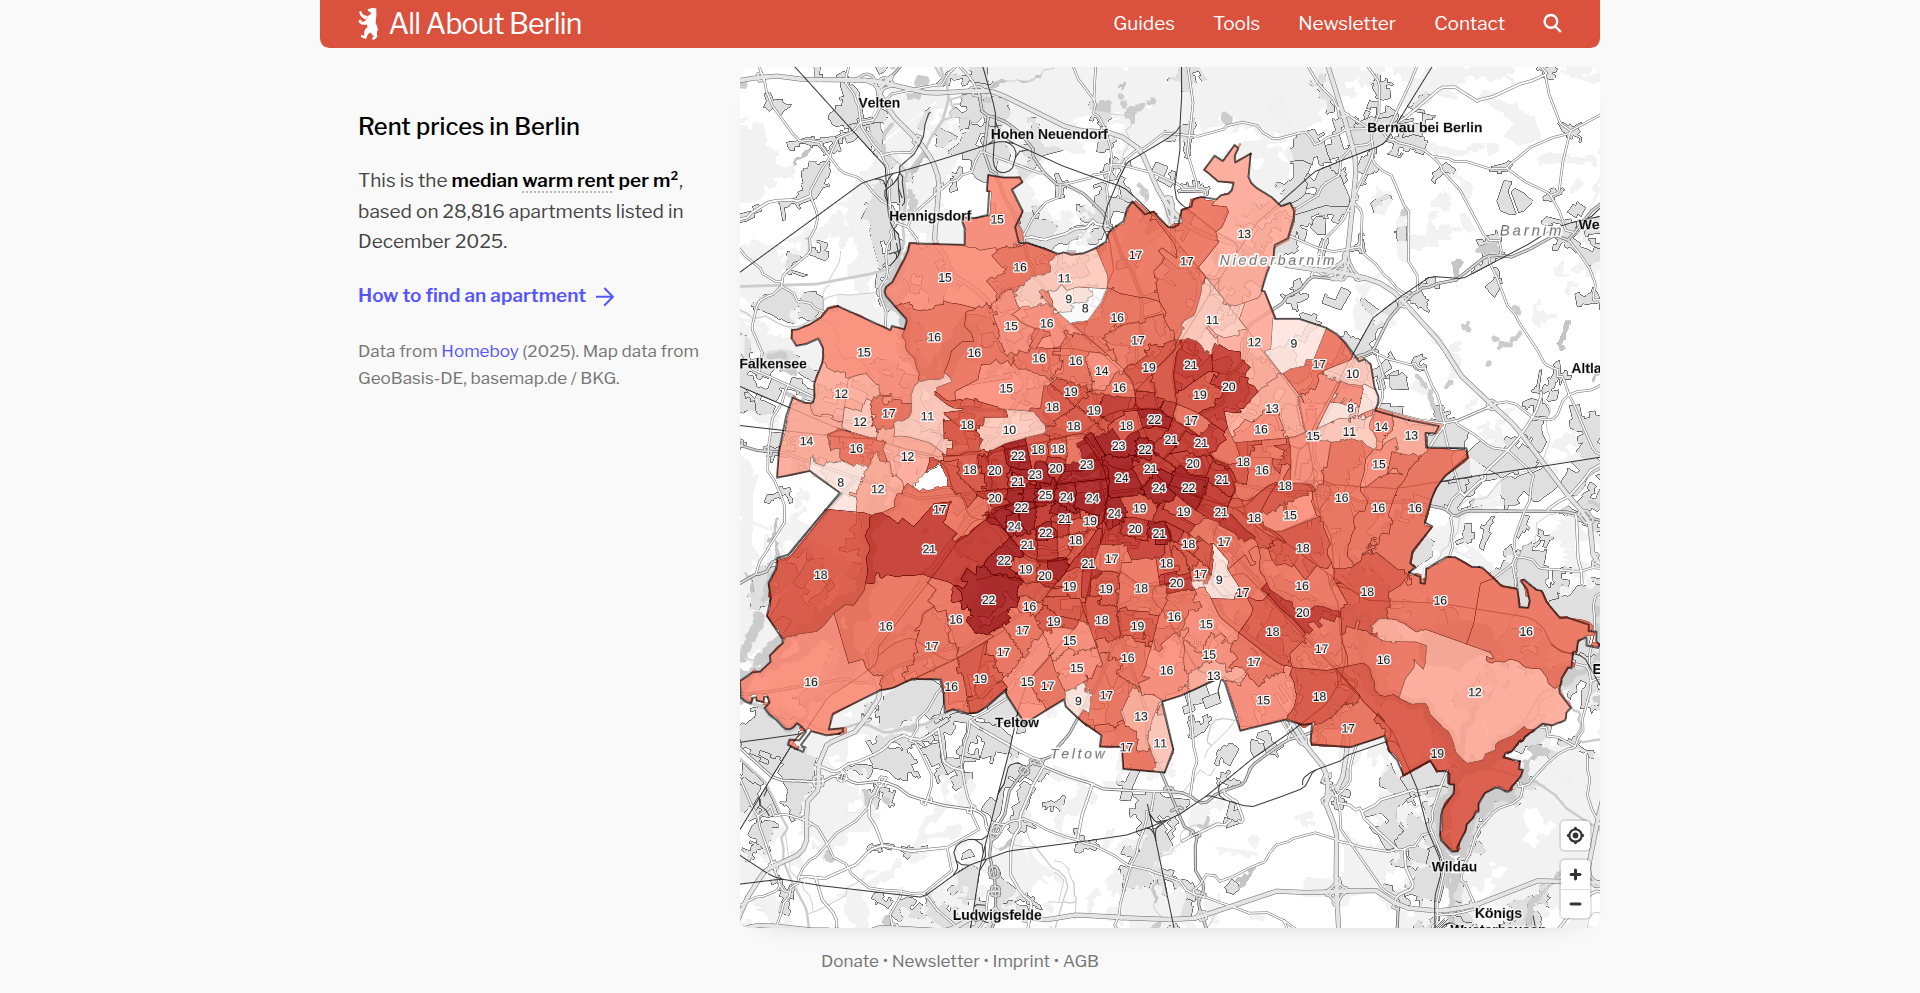This screenshot has width=1920, height=993.
Task: Select the dark district labeled 25
Action: tap(1045, 495)
